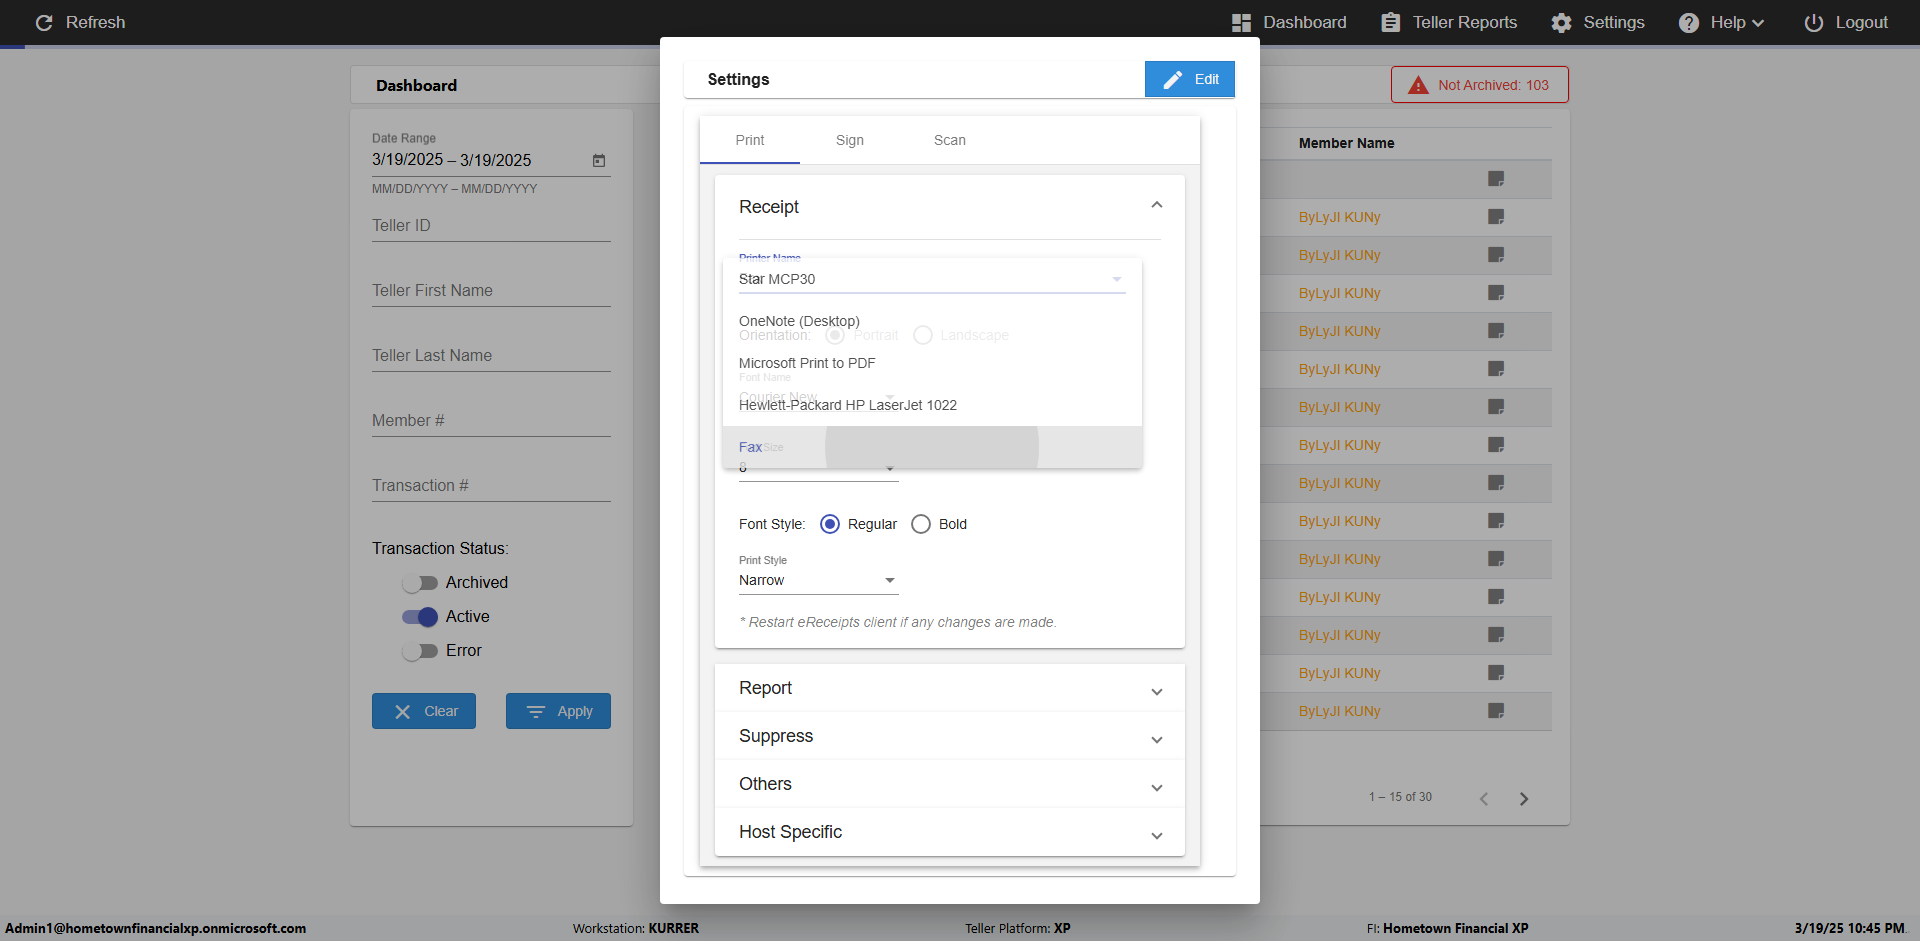Click the filter icon on Apply button
Viewport: 1920px width, 941px height.
[x=536, y=711]
